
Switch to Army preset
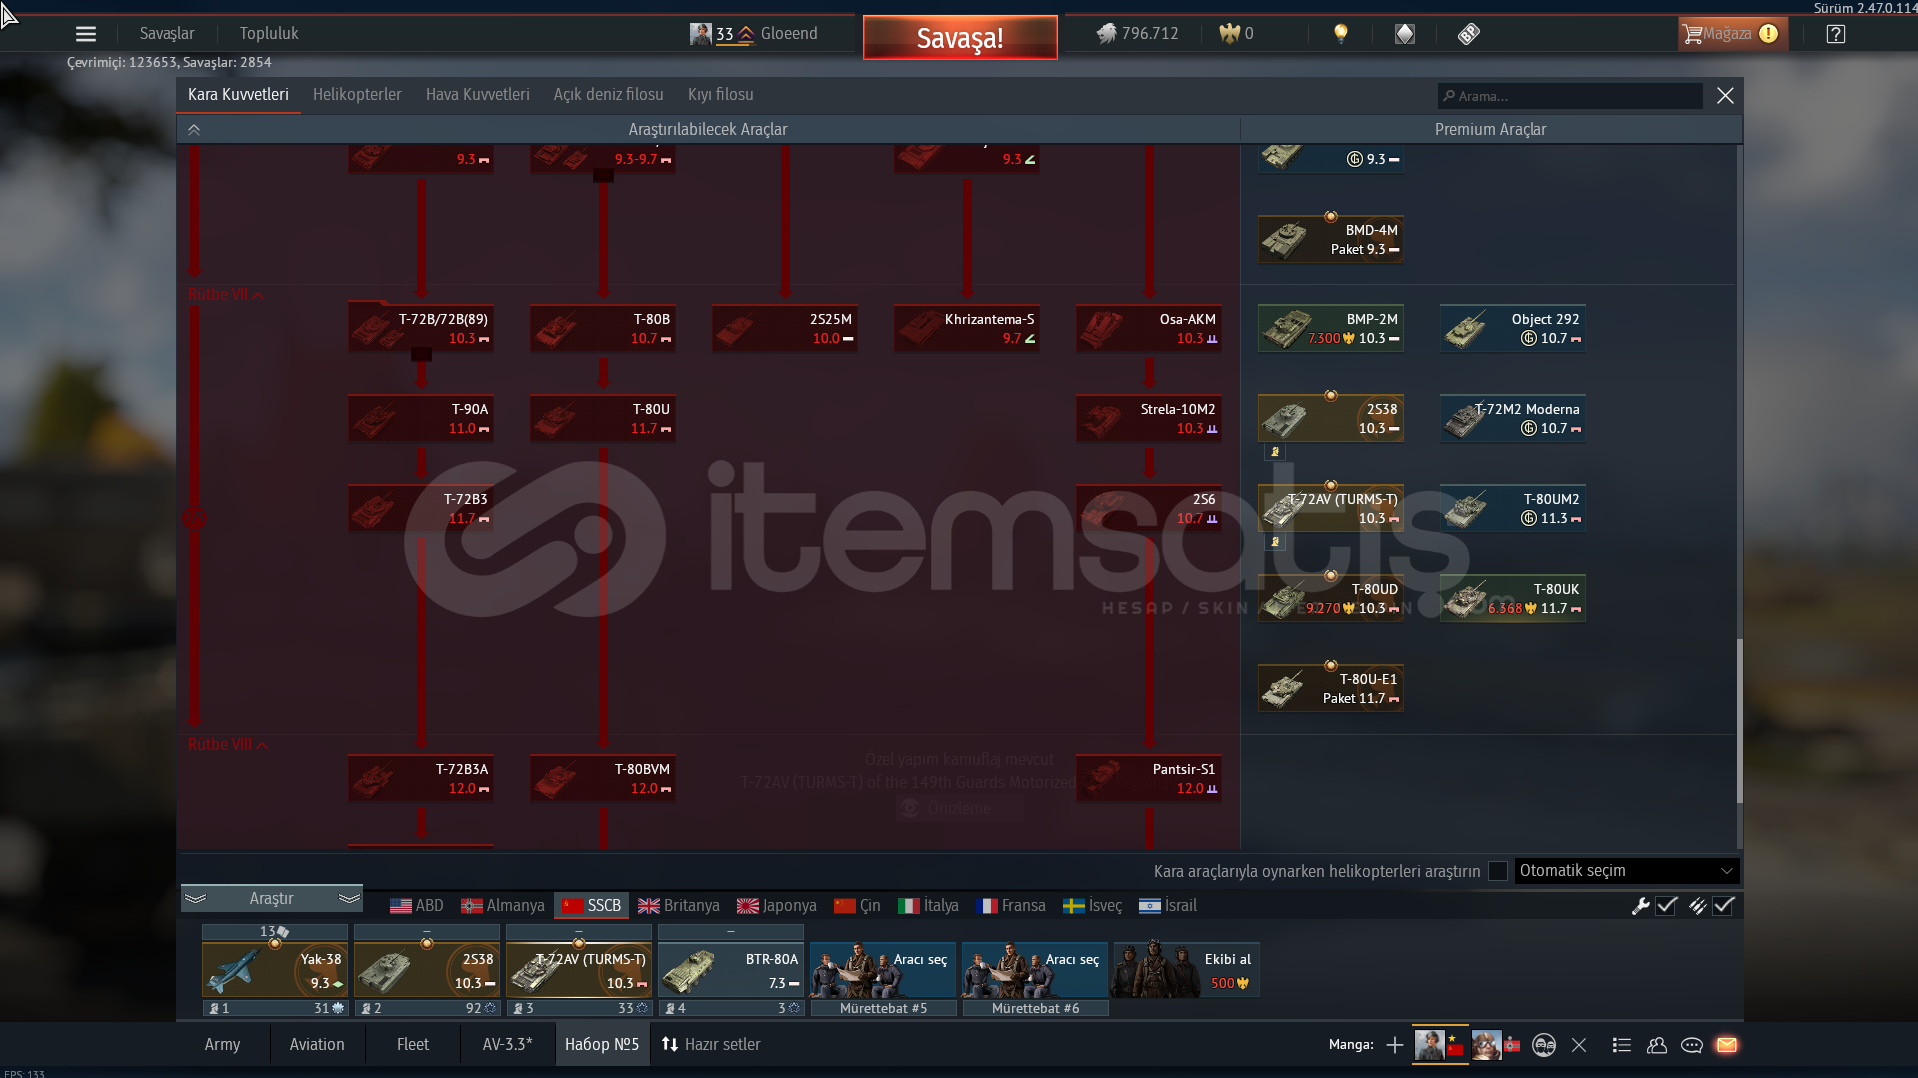[222, 1044]
